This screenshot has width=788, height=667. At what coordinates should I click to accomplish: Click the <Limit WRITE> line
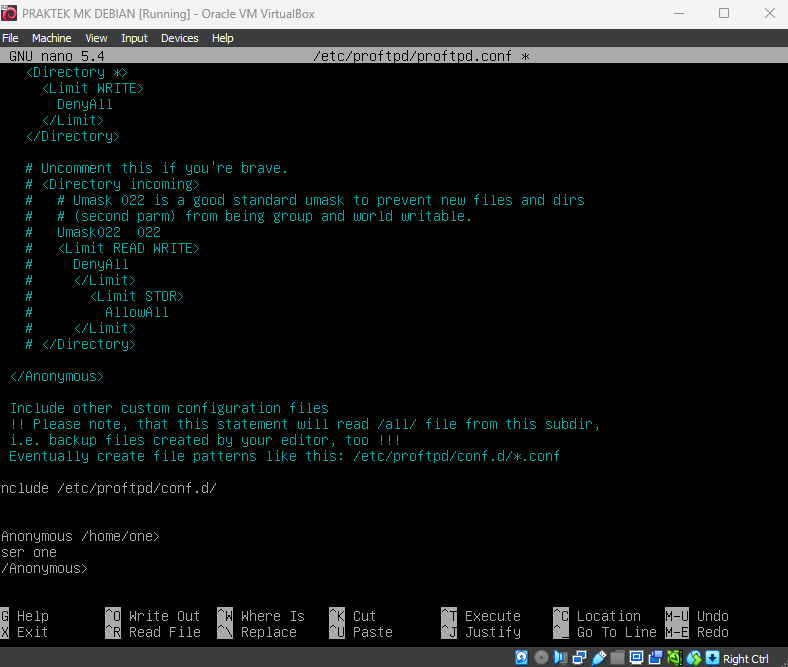(92, 88)
